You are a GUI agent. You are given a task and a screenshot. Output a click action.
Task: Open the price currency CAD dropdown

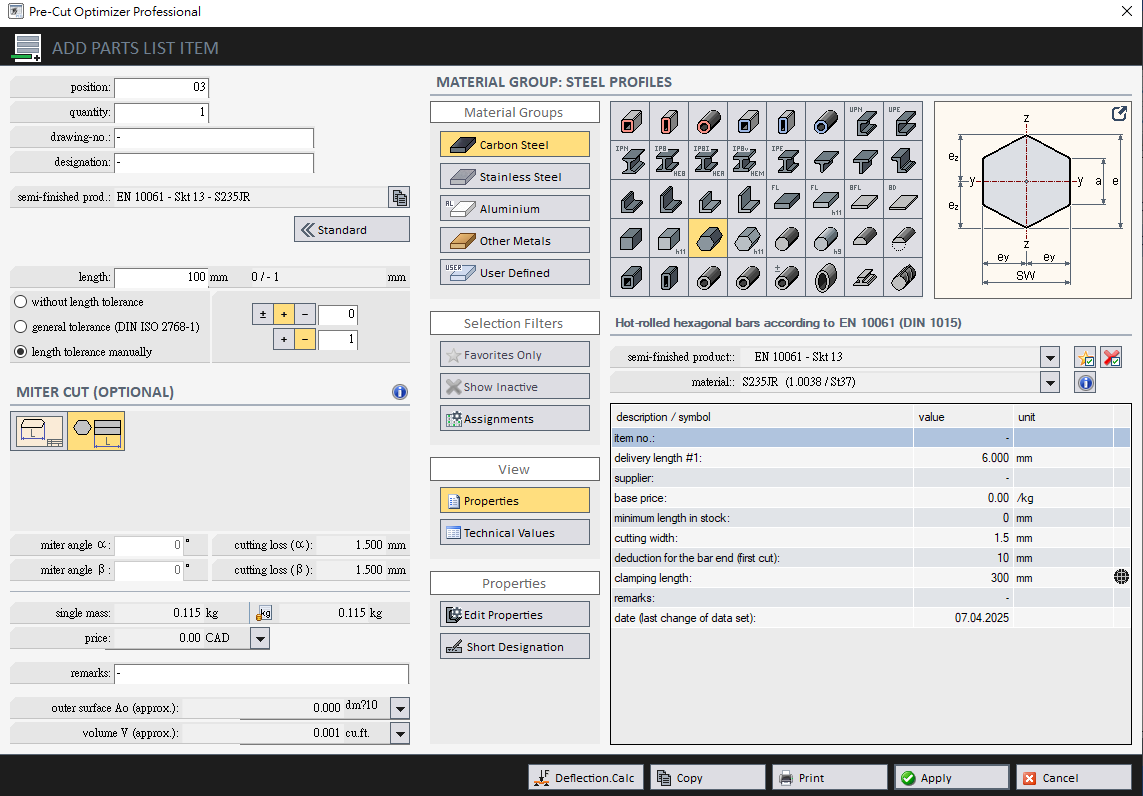pos(259,638)
